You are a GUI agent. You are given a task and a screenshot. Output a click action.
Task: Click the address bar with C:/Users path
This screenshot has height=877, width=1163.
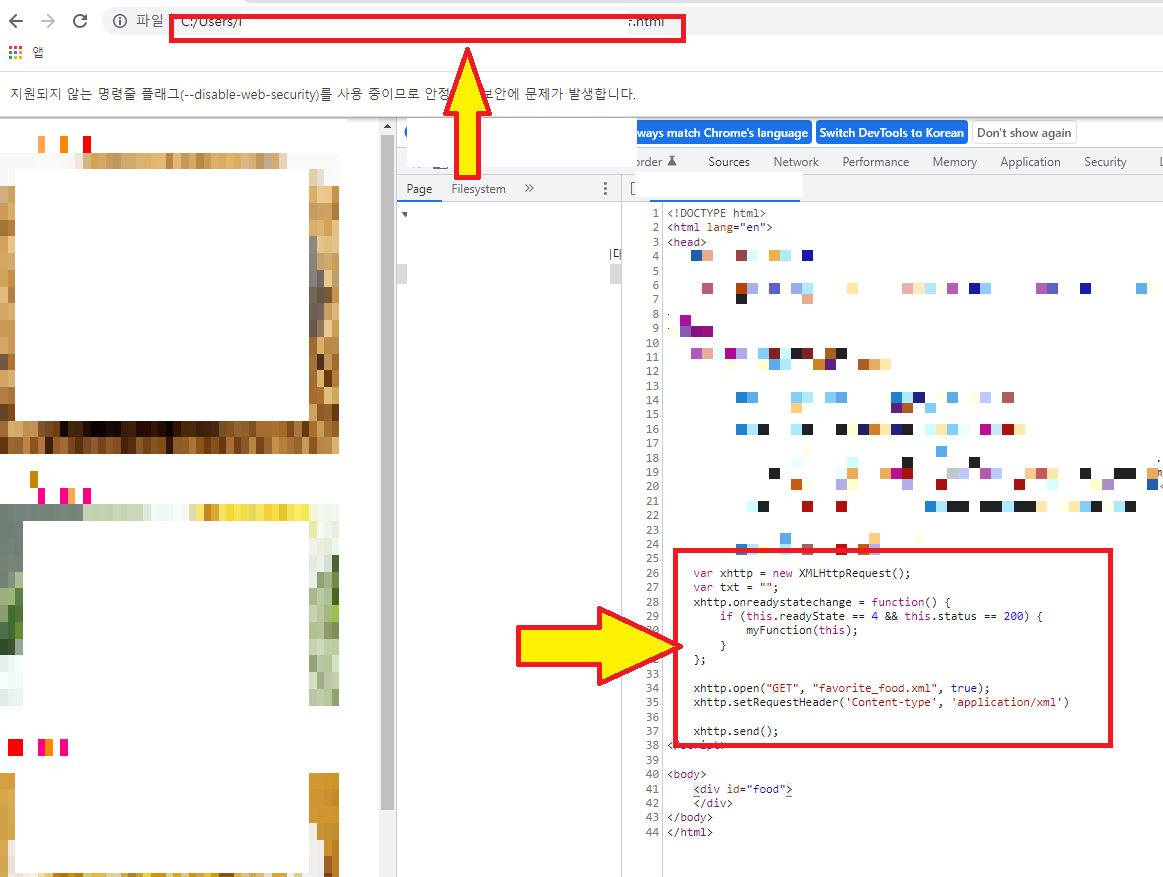point(426,22)
